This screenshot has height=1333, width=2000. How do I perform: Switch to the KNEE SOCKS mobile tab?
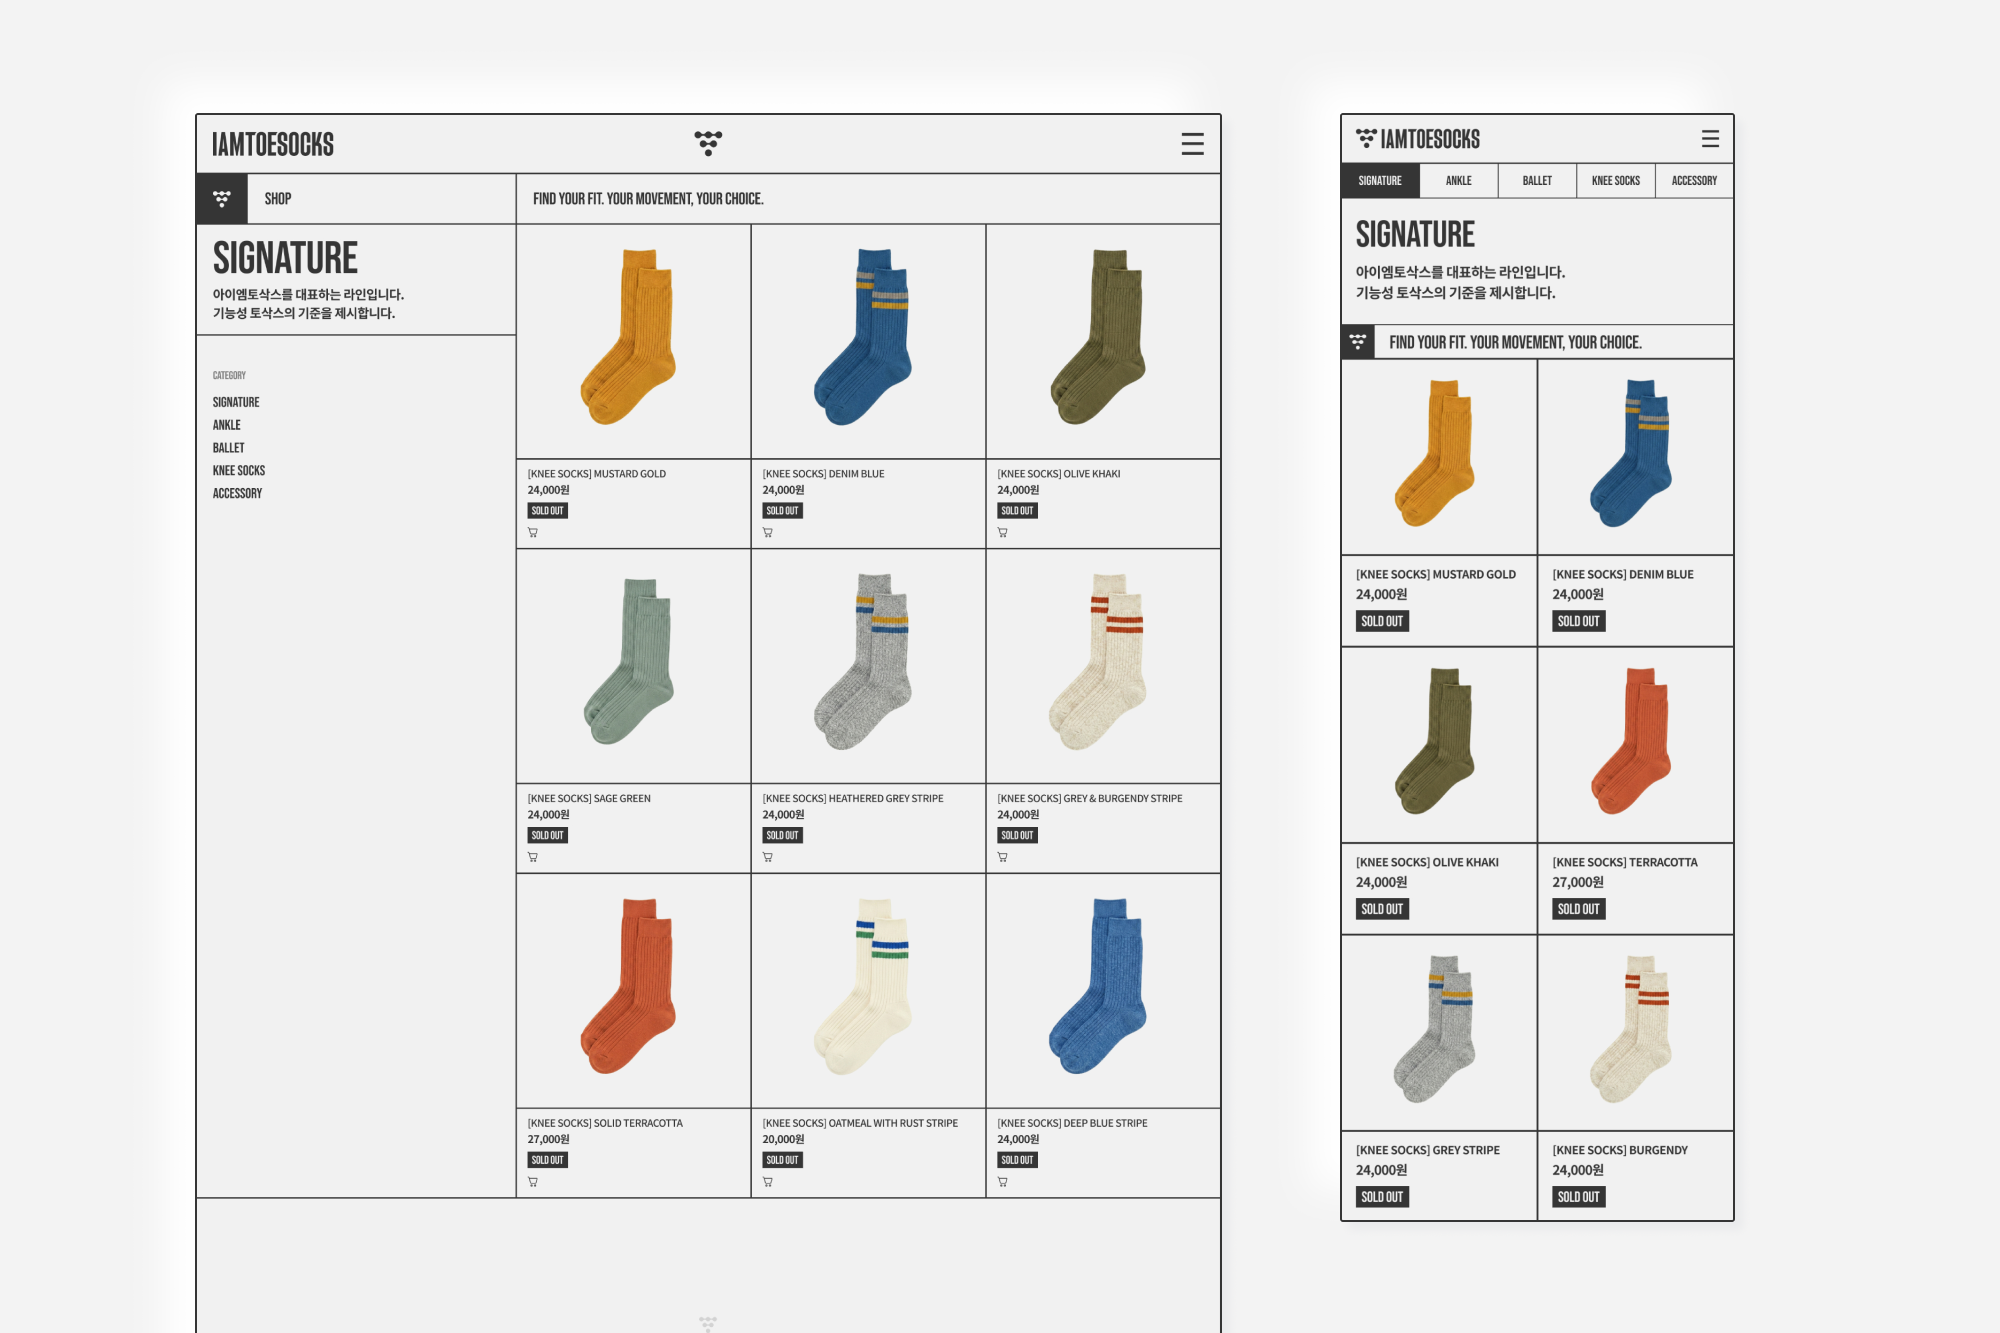pyautogui.click(x=1616, y=181)
